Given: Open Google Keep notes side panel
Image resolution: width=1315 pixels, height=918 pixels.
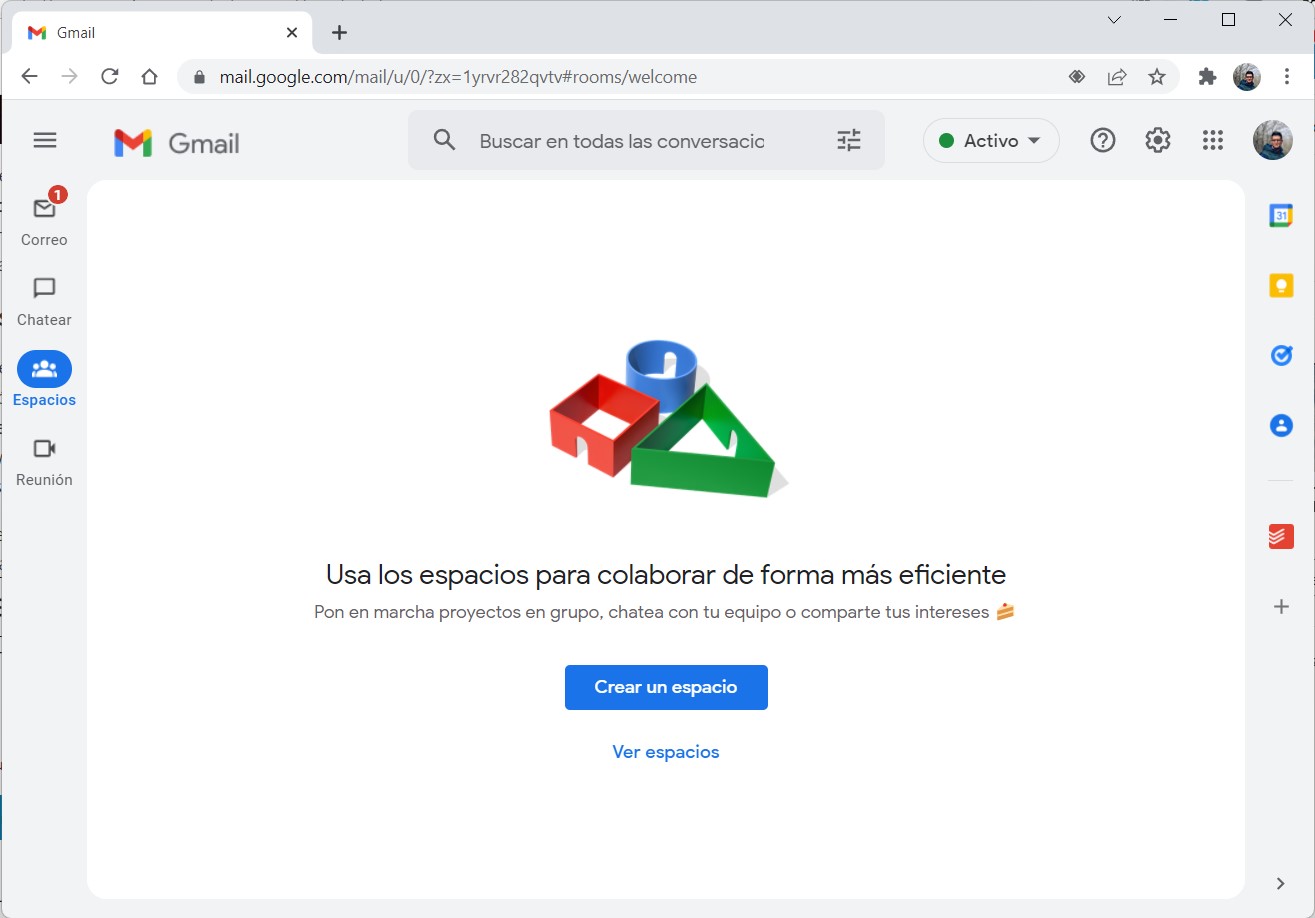Looking at the screenshot, I should tap(1281, 285).
